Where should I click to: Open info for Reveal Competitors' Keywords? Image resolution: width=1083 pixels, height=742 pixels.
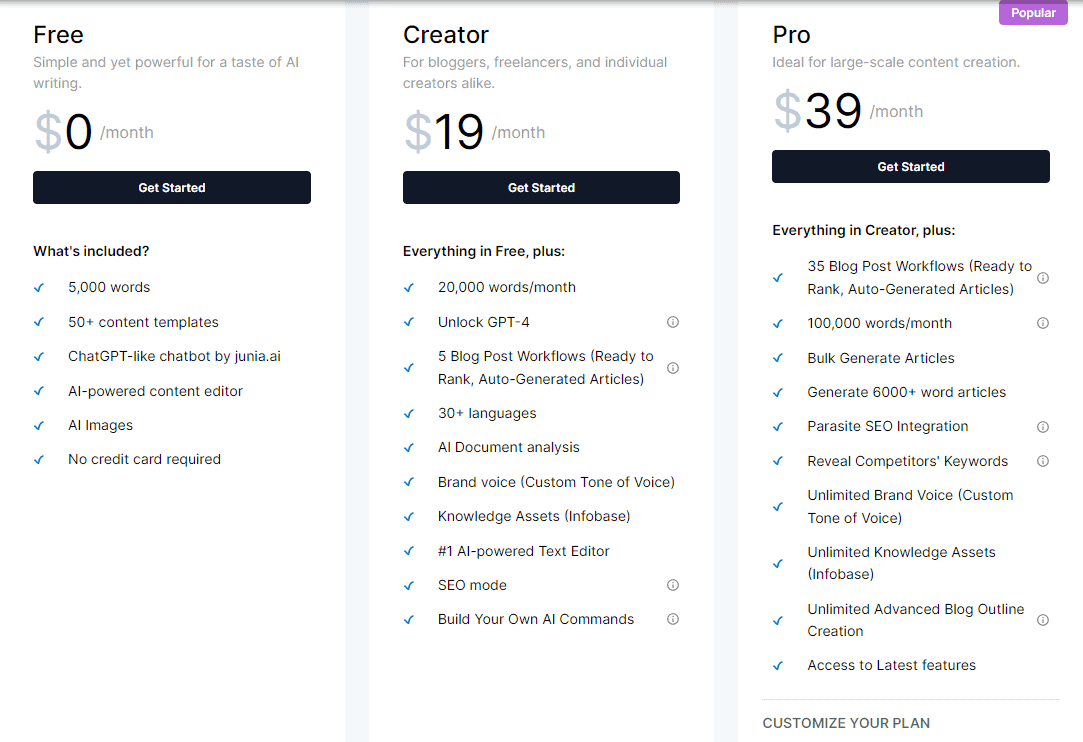(1043, 461)
